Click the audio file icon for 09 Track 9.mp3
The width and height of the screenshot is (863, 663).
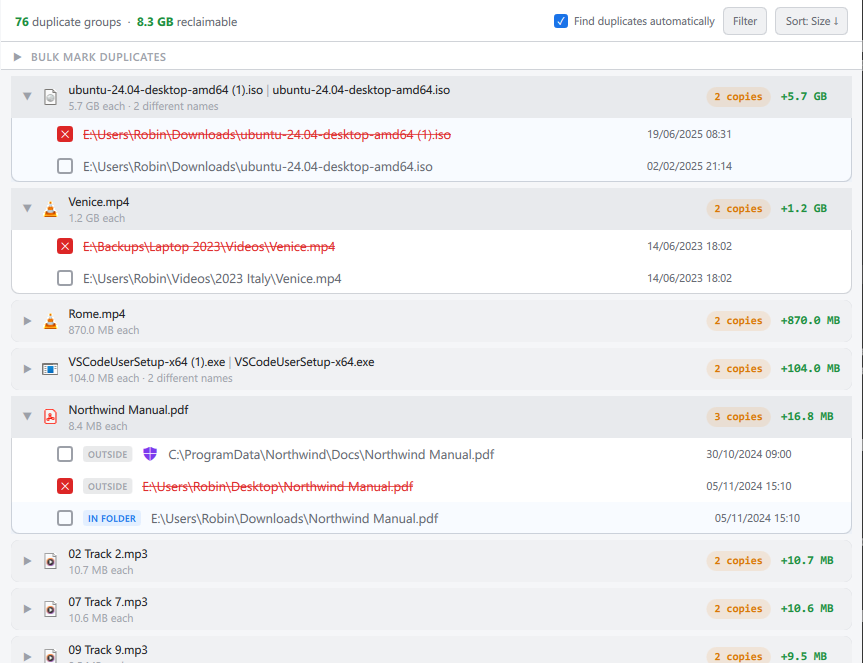[x=50, y=655]
